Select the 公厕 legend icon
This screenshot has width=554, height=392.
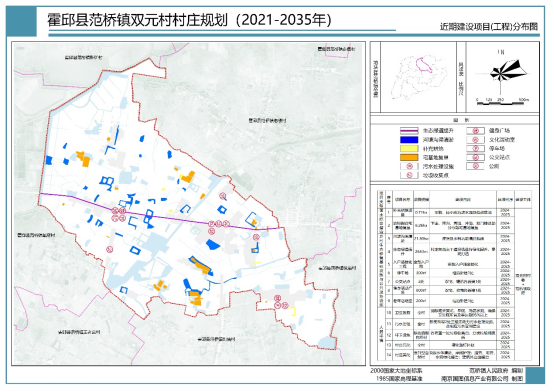[x=476, y=166]
